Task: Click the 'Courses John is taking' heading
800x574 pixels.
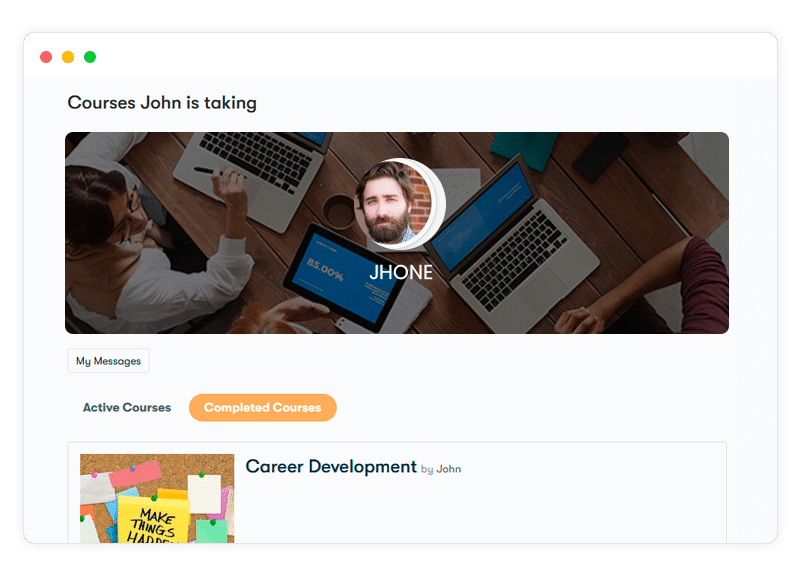Action: click(162, 103)
